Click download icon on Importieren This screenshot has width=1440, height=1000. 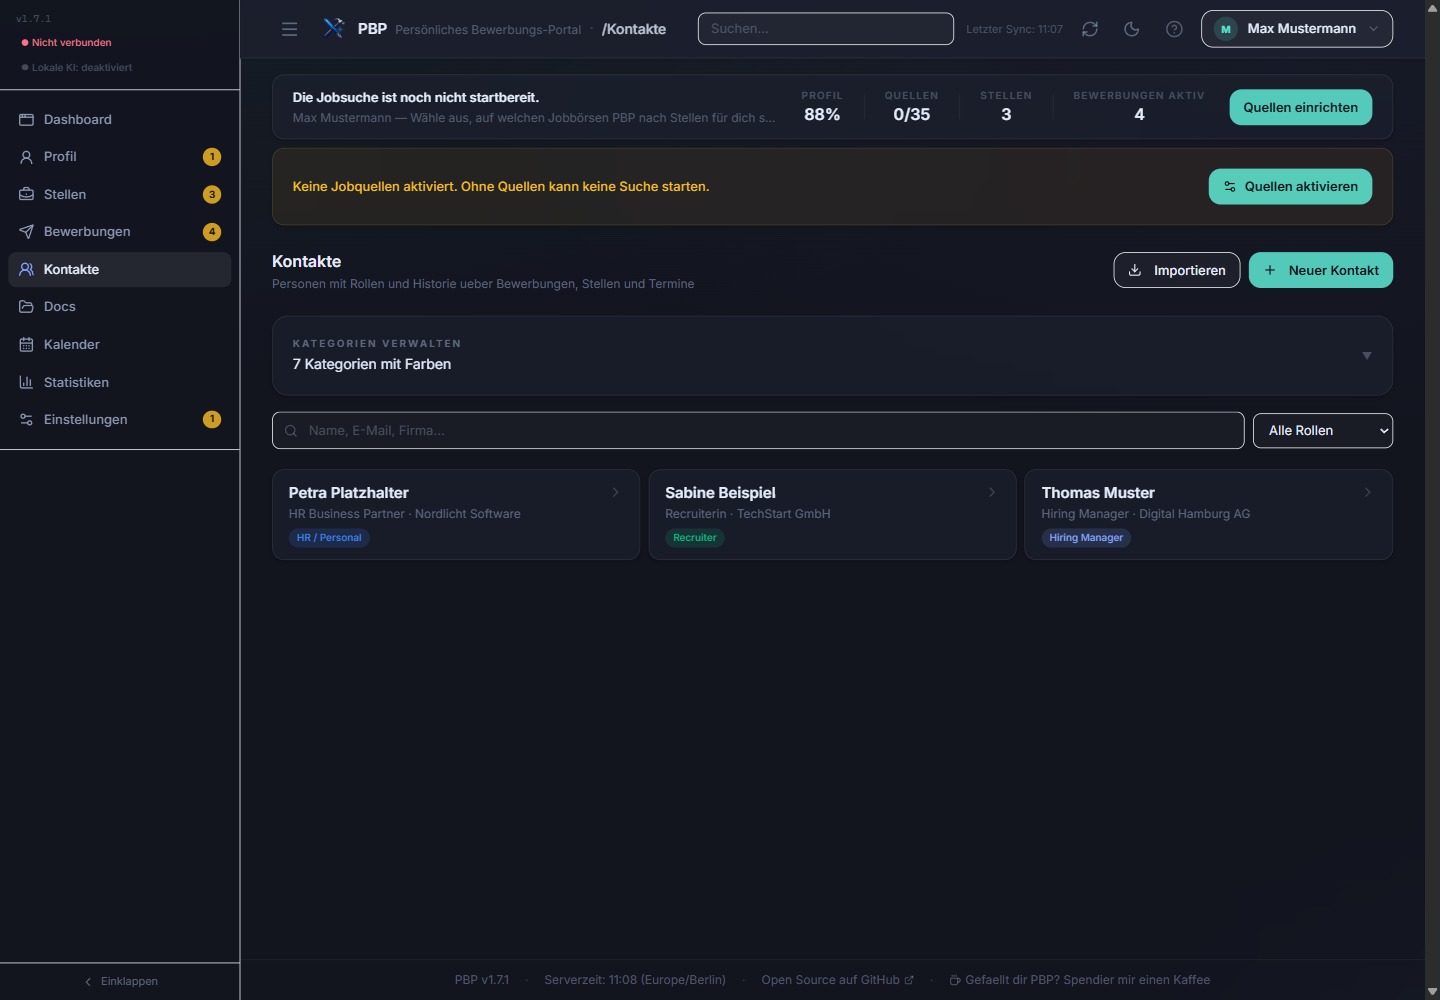tap(1135, 270)
